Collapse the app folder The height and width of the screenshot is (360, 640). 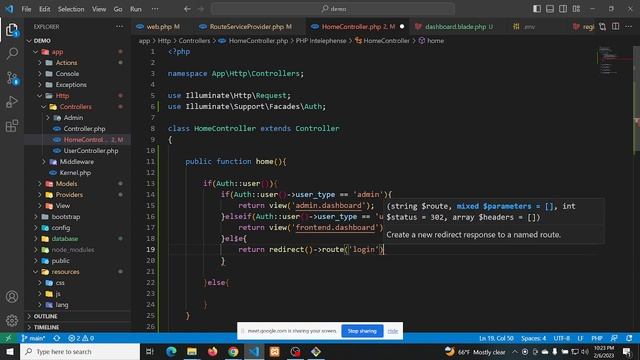pos(36,52)
